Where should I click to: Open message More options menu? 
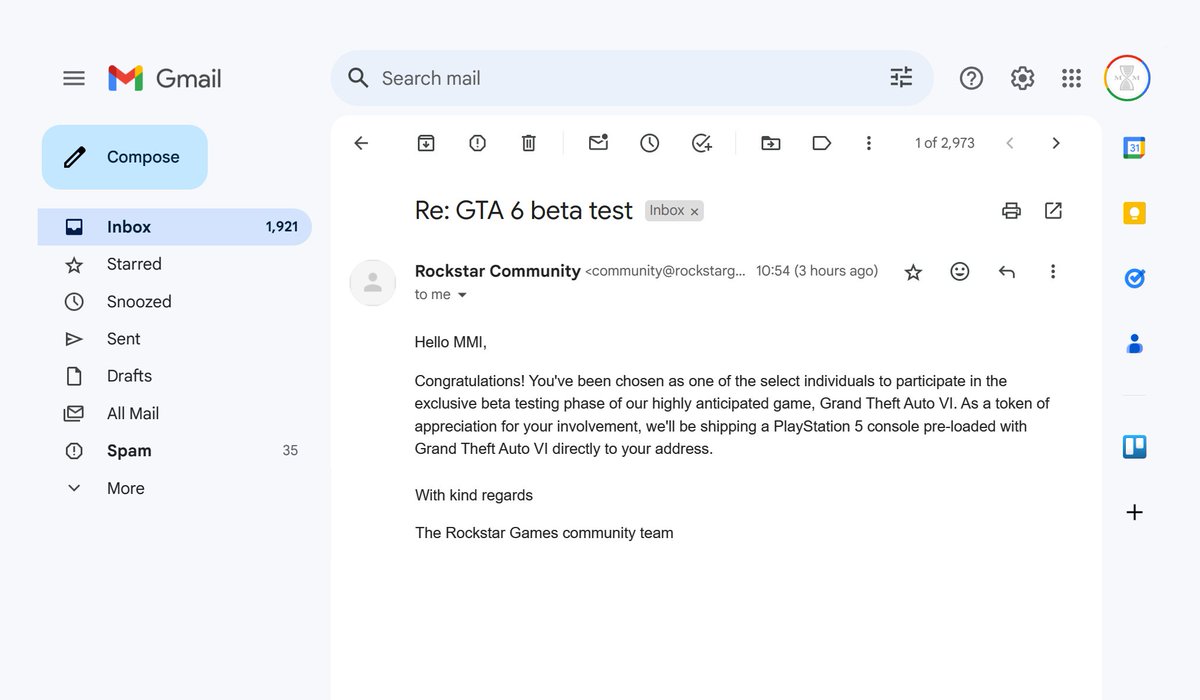tap(1052, 271)
